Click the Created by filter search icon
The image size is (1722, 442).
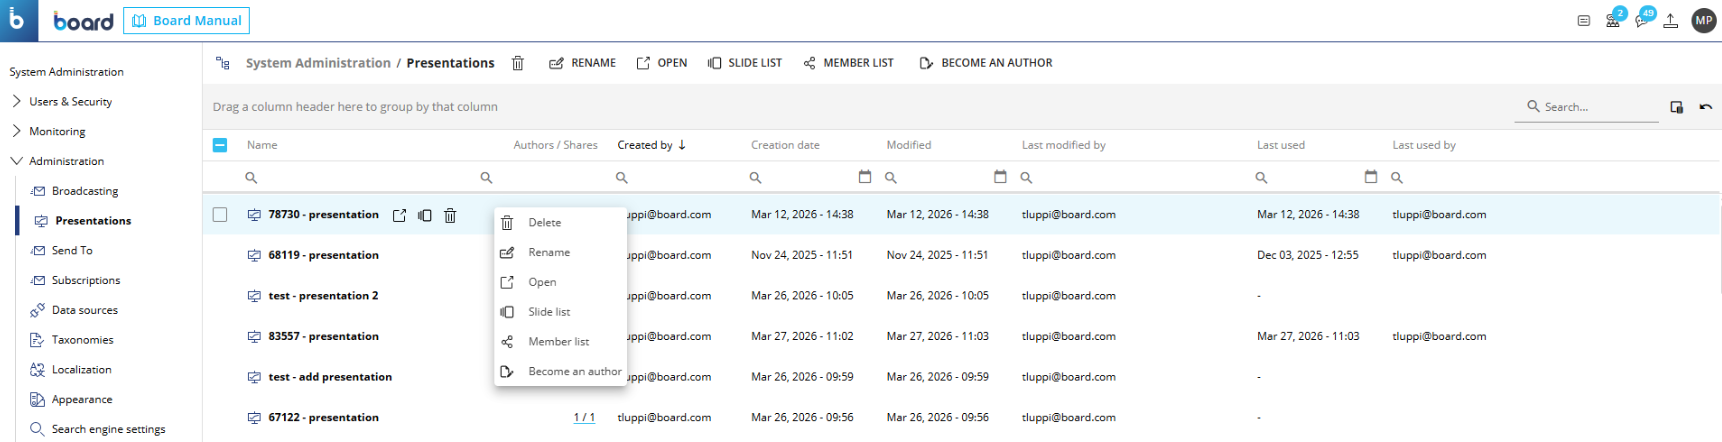pyautogui.click(x=621, y=177)
